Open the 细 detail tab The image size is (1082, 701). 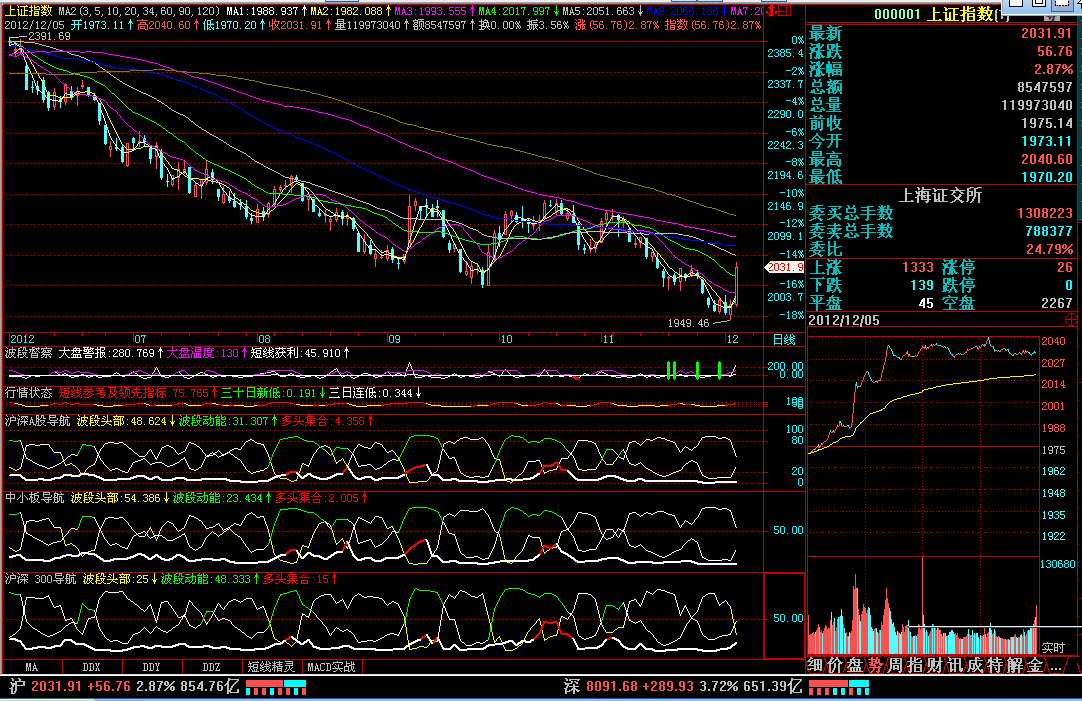click(x=816, y=665)
